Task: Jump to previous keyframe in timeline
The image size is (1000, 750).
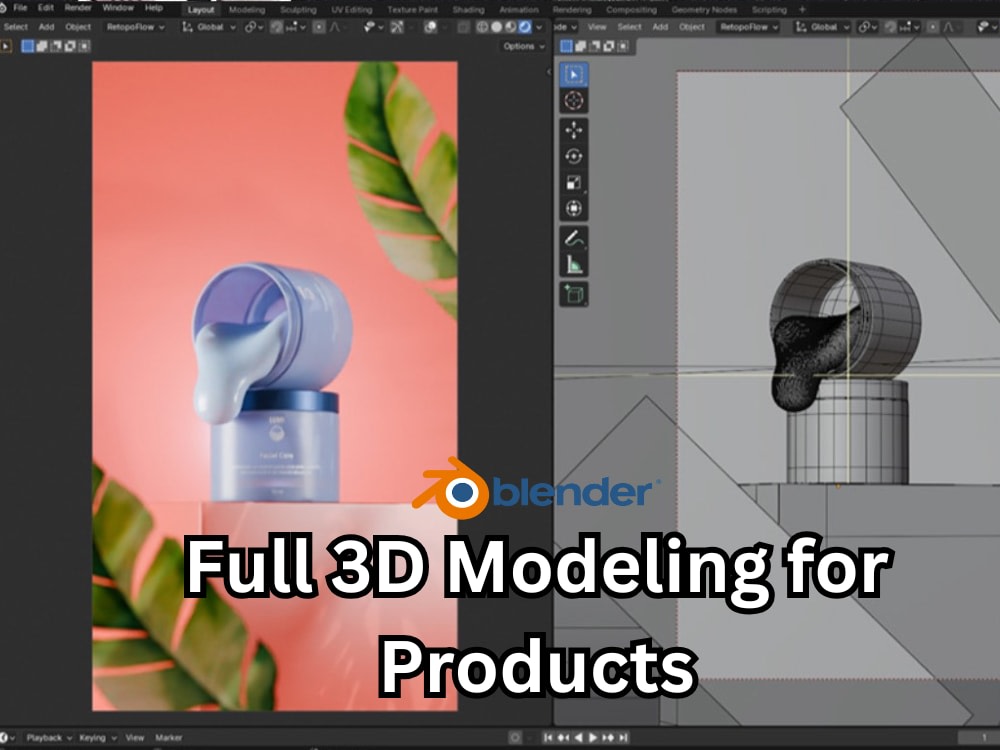Action: (562, 737)
